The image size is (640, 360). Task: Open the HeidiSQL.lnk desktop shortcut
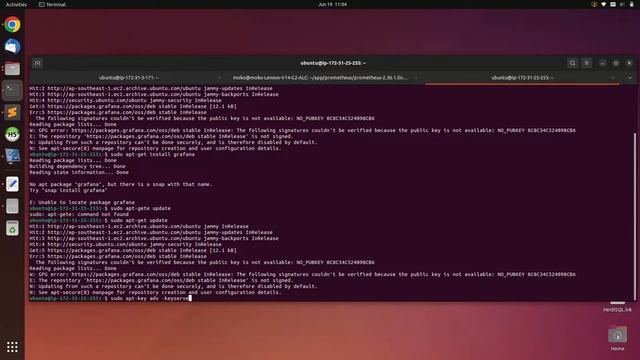tap(618, 307)
